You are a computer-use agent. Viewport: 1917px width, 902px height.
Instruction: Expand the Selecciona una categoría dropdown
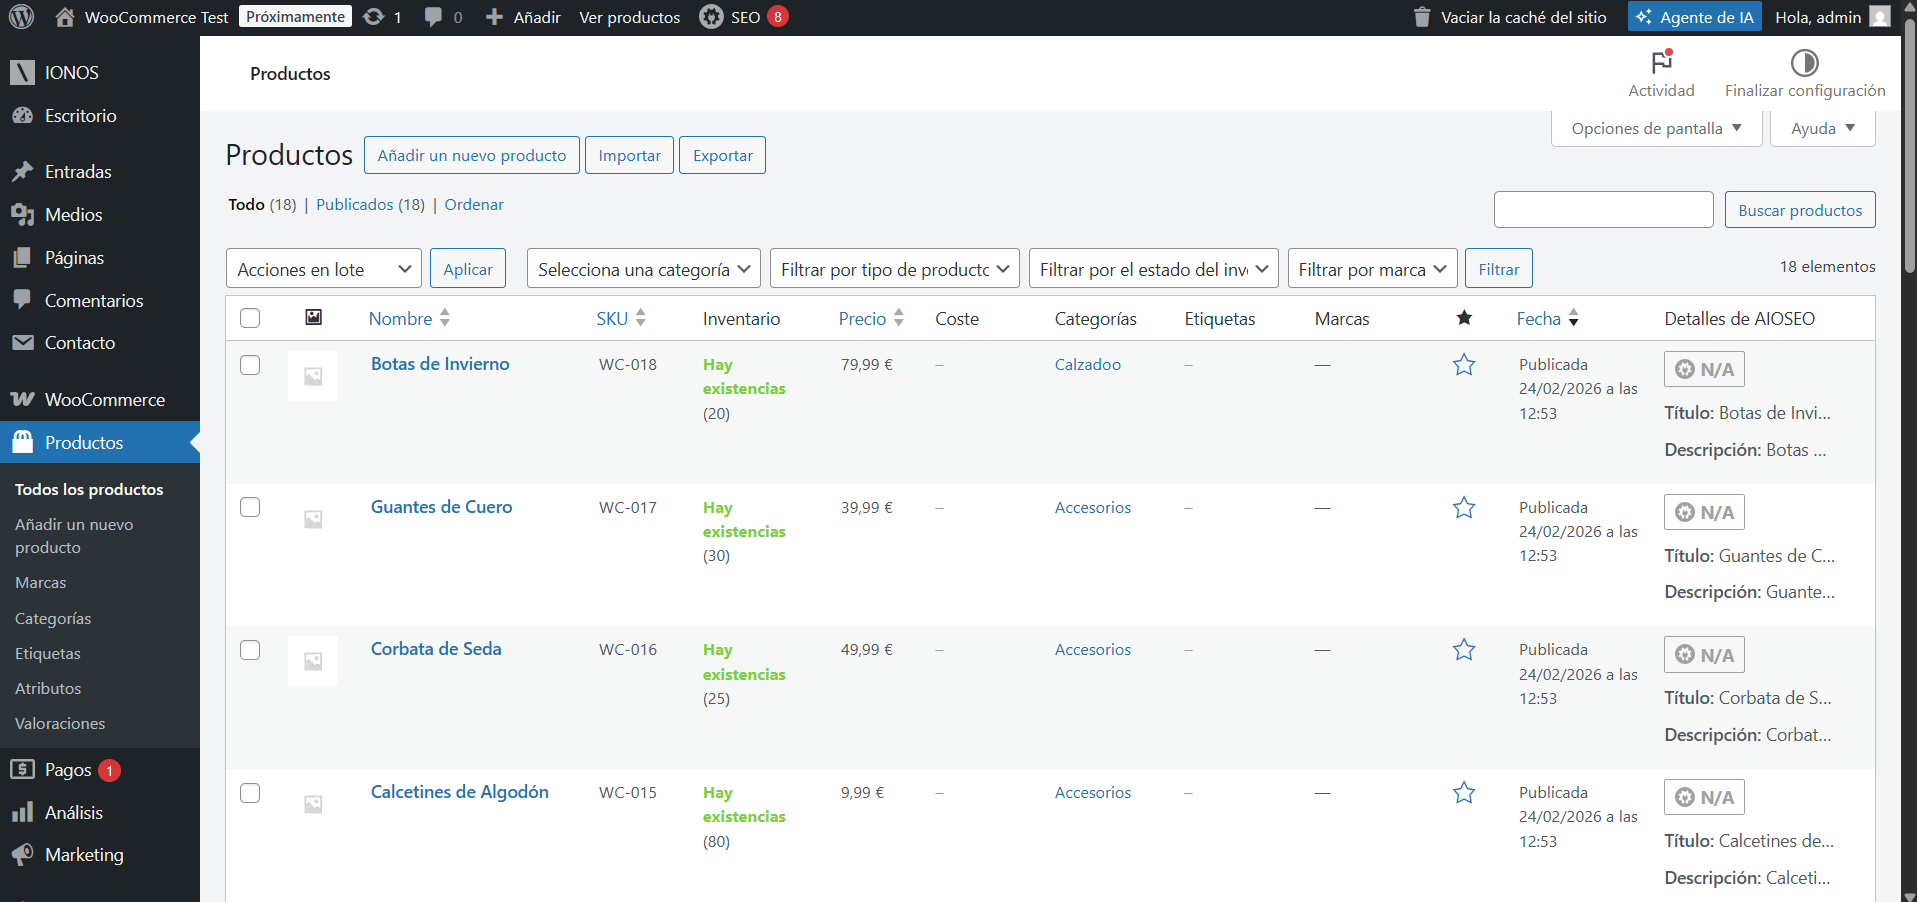[643, 269]
